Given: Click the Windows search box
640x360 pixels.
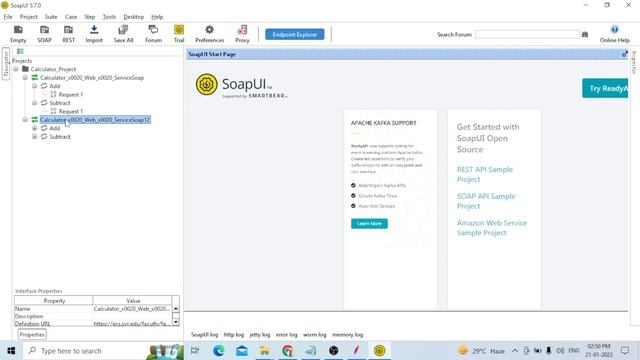Looking at the screenshot, I should coord(104,351).
